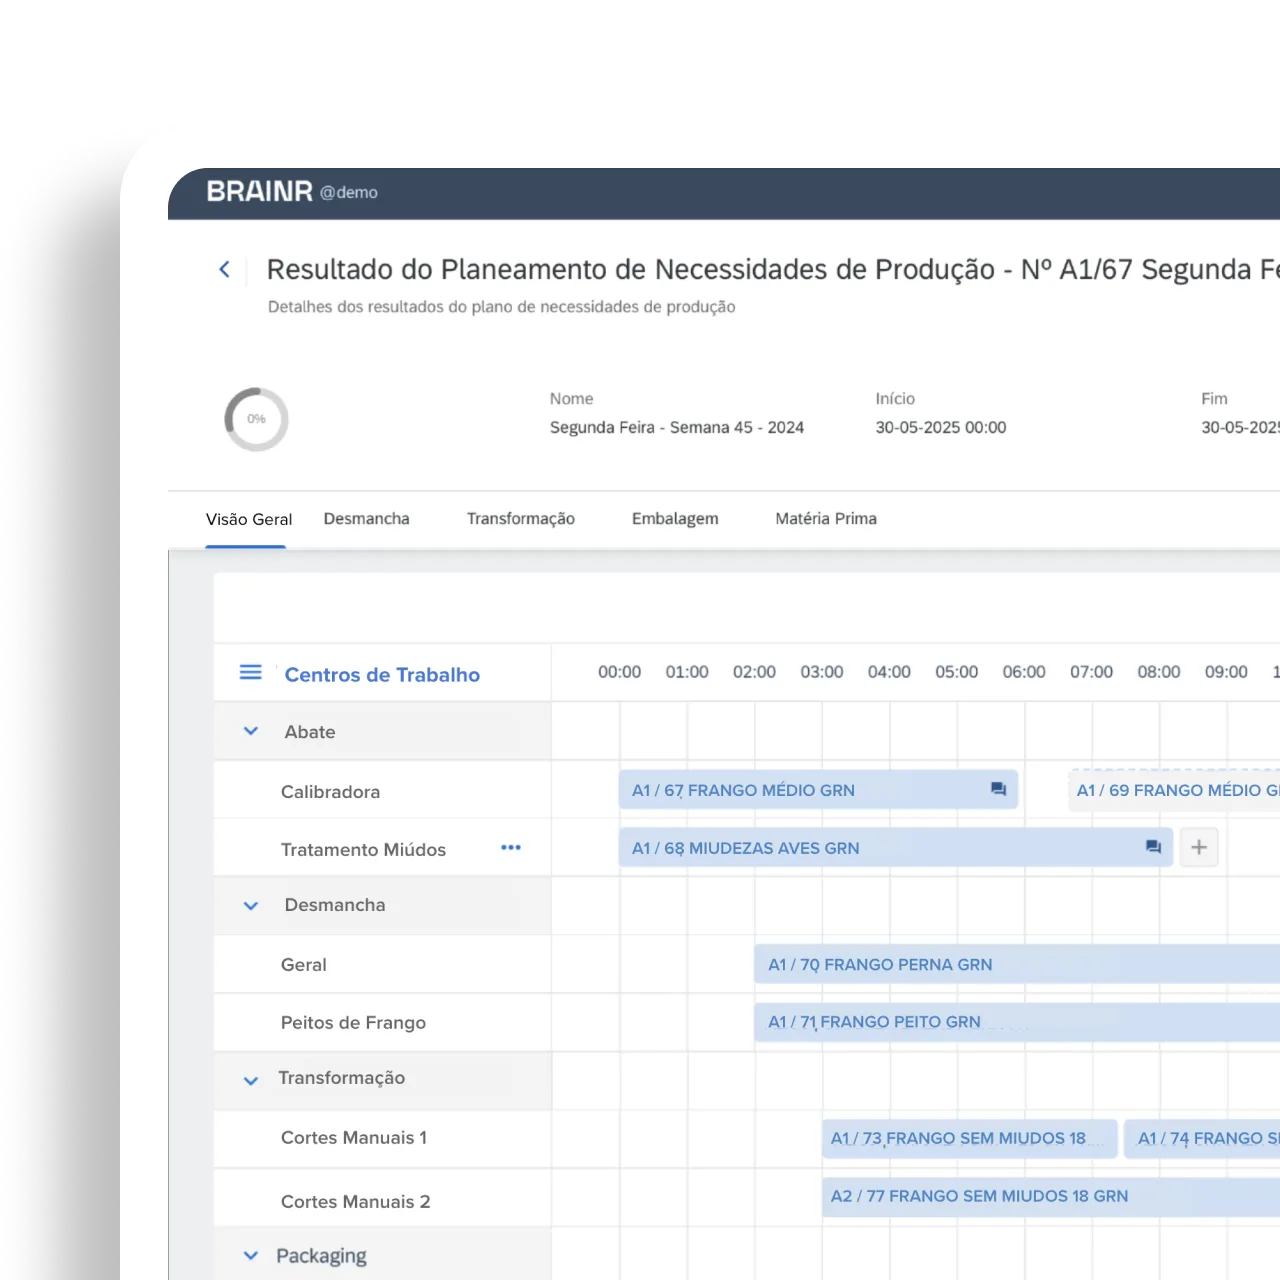Open the Matéria Prima tab
This screenshot has width=1280, height=1280.
(x=825, y=518)
